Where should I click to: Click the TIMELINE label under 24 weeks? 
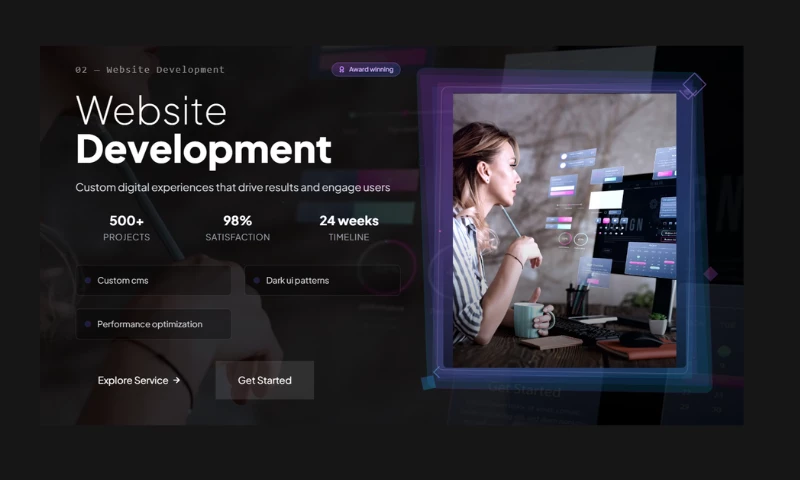coord(349,237)
